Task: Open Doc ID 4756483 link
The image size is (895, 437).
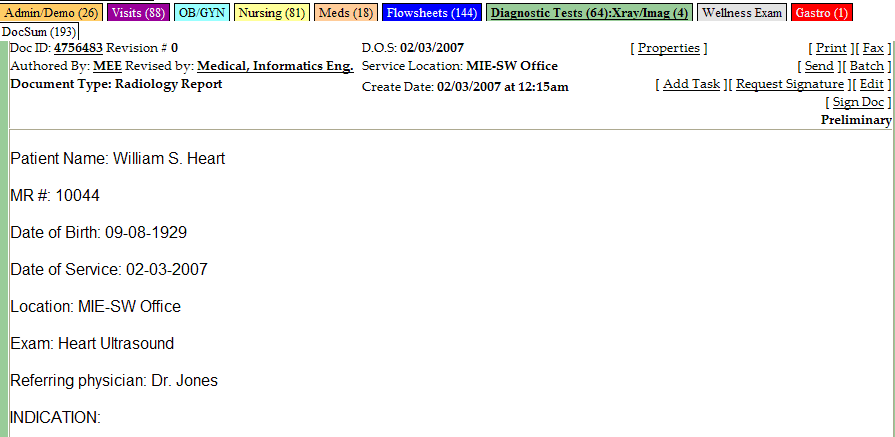Action: [x=78, y=48]
